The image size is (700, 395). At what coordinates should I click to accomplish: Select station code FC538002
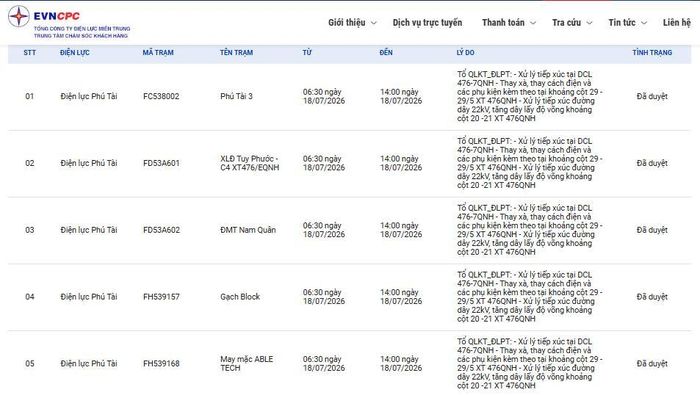[x=161, y=96]
